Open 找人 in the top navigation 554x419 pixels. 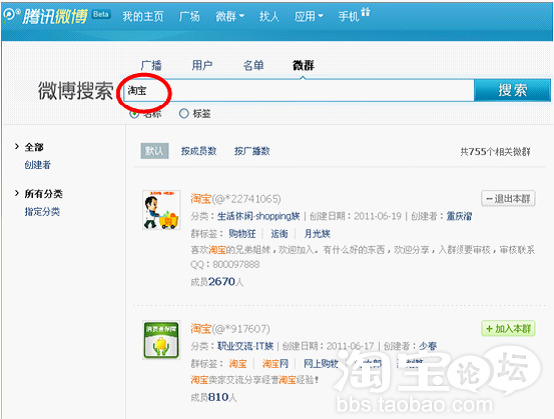click(269, 16)
